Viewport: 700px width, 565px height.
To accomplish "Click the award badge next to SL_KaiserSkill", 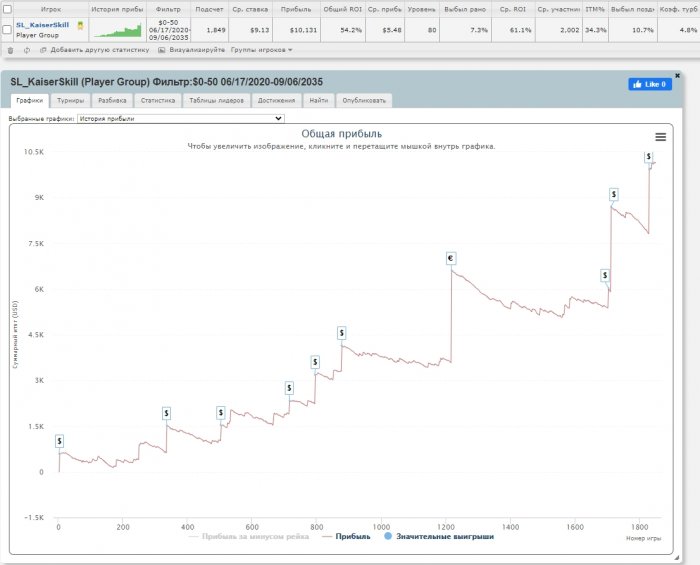I will [x=80, y=25].
